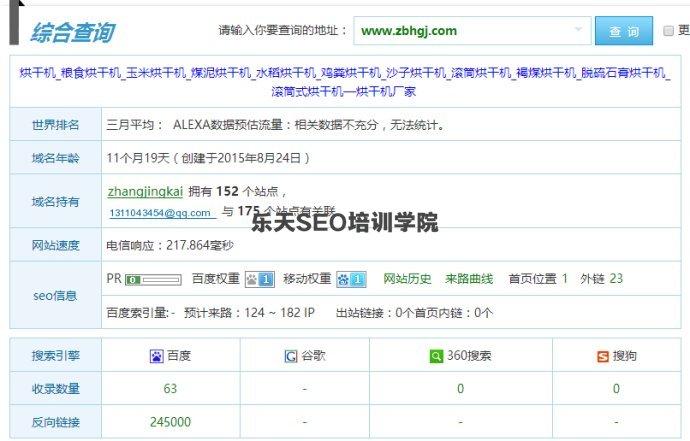690x441 pixels.
Task: Click the mobile weight paw badge
Action: (351, 279)
